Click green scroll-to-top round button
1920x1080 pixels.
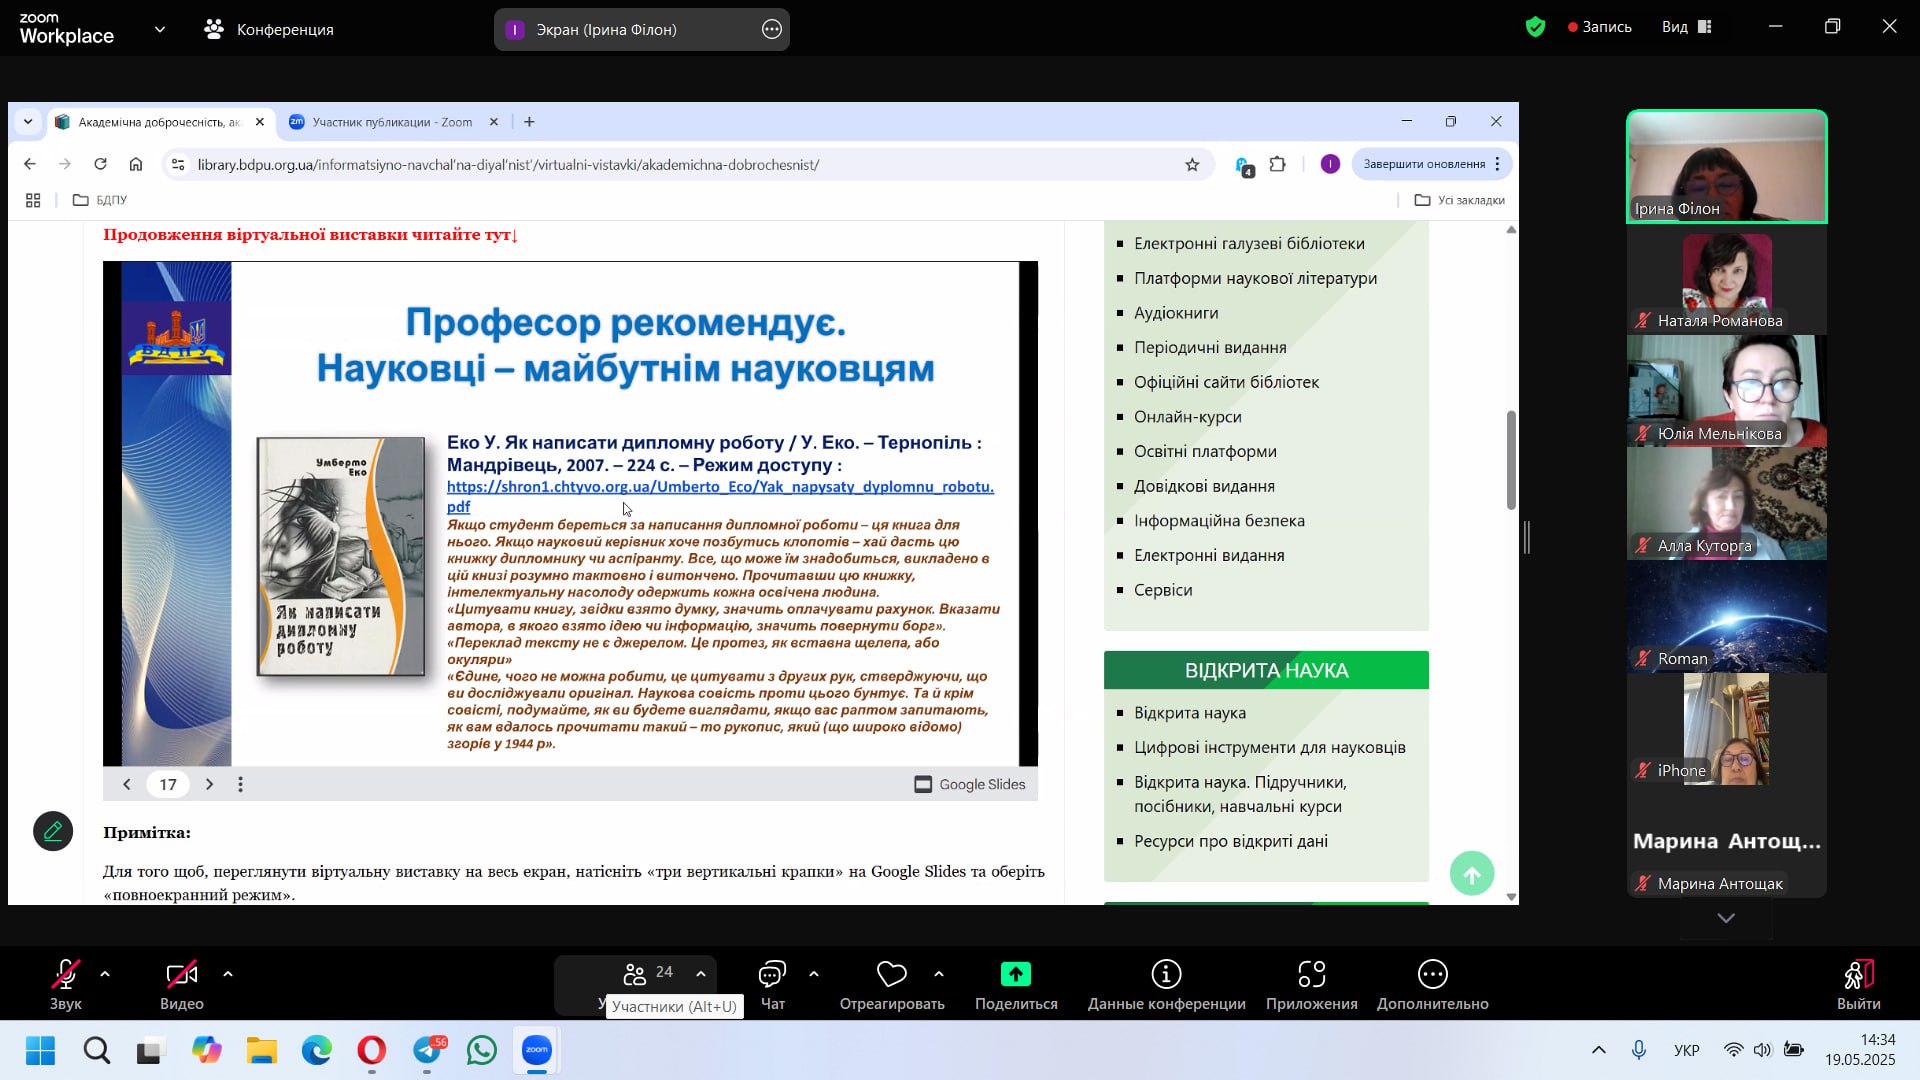pos(1471,875)
